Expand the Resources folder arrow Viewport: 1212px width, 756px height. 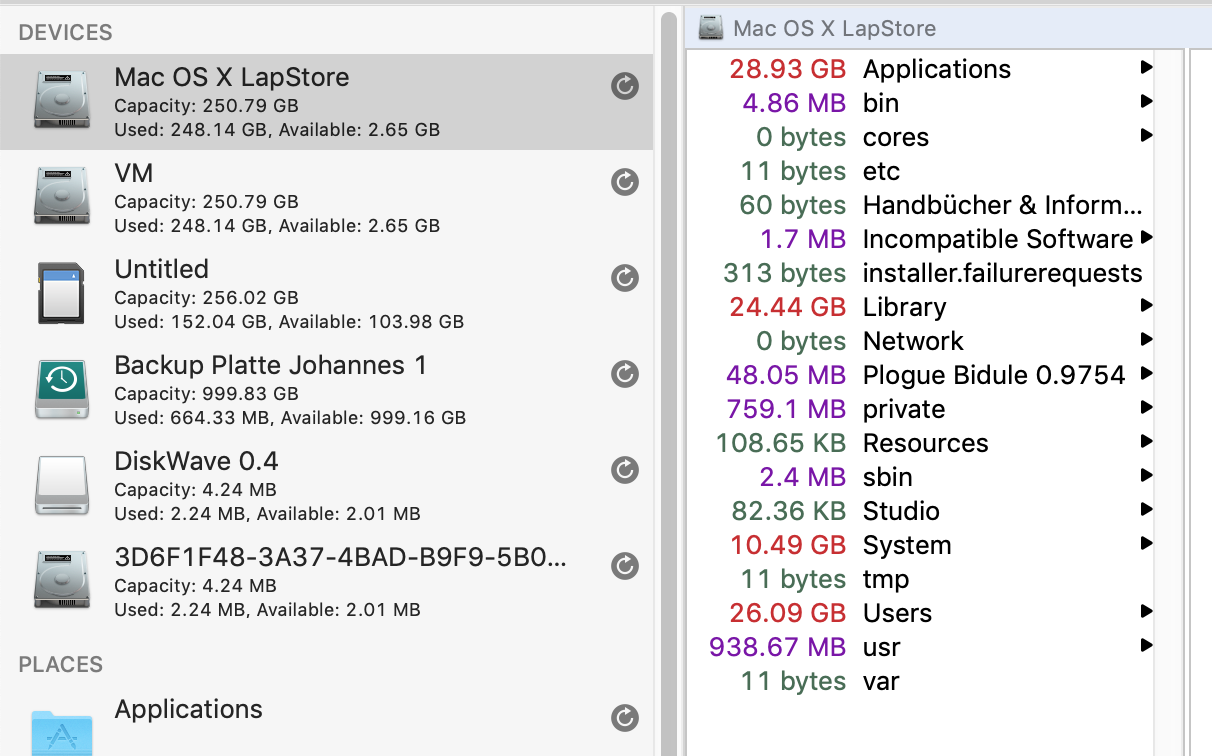tap(1146, 442)
